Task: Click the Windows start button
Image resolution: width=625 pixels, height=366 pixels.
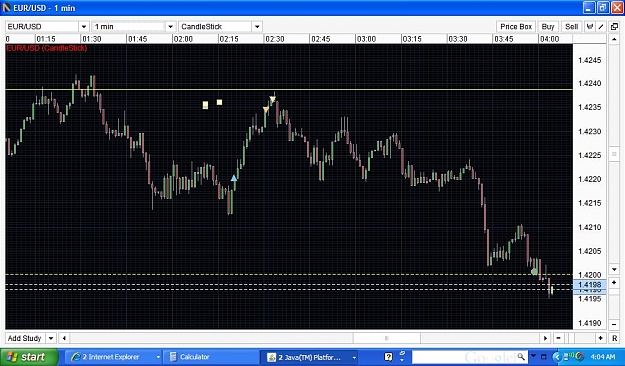Action: coord(29,357)
